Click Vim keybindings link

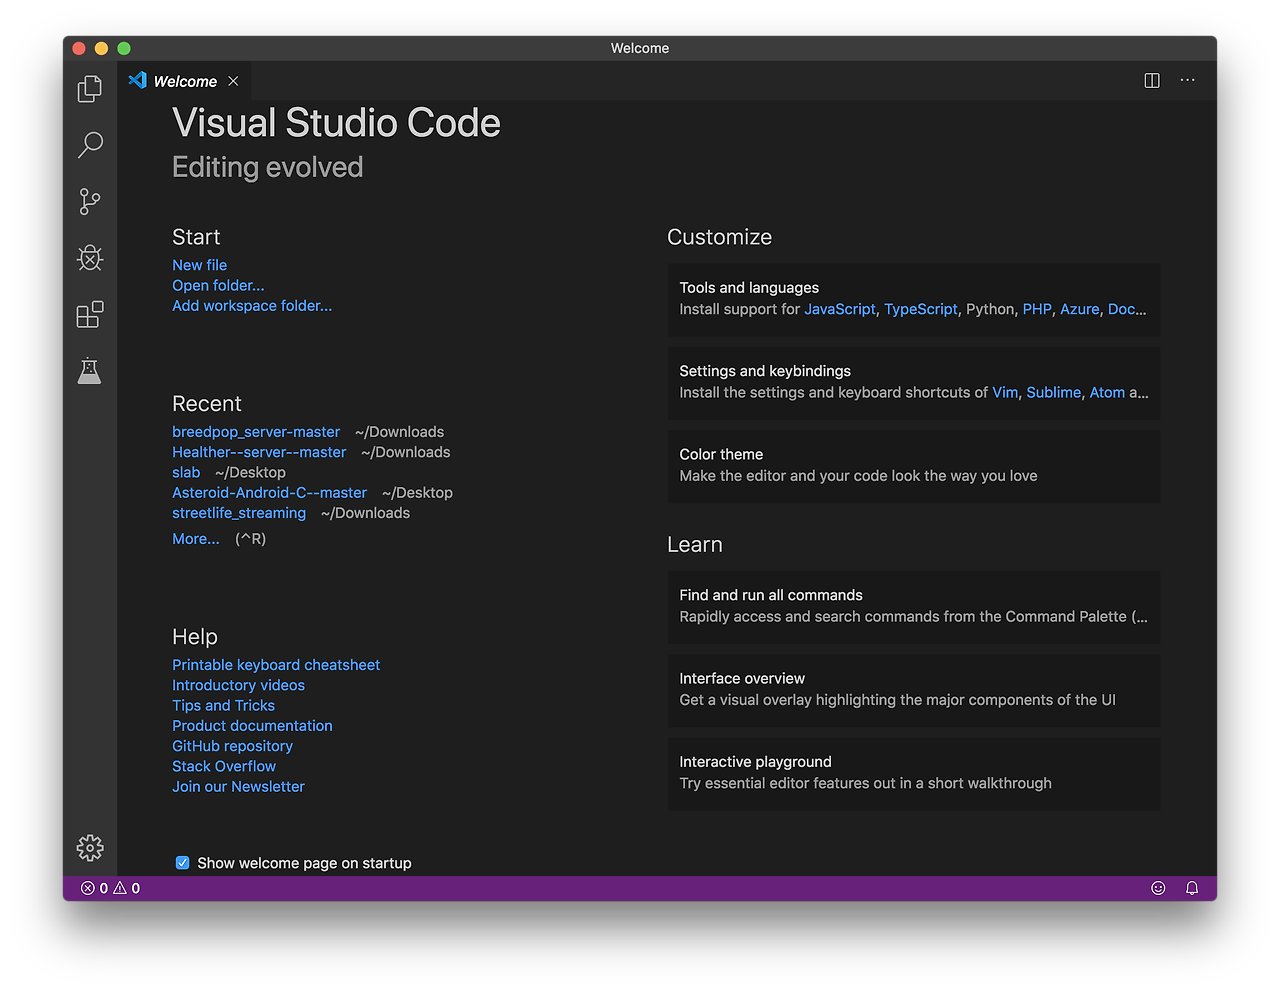coord(1005,392)
